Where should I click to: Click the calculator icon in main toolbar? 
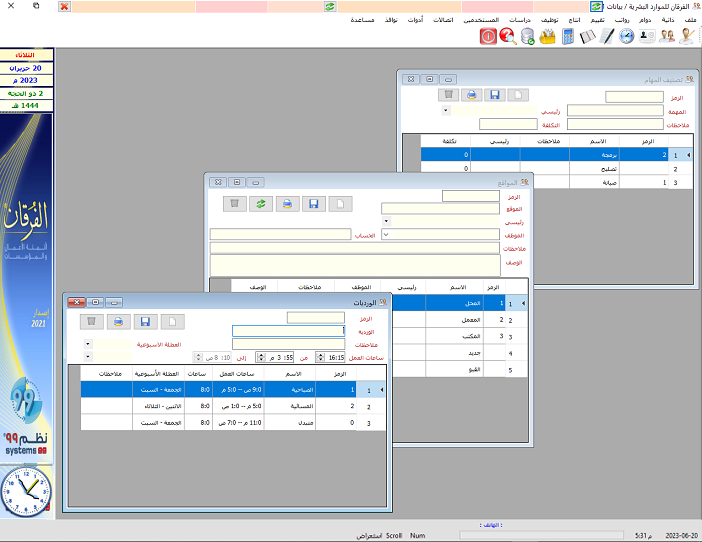[x=568, y=37]
